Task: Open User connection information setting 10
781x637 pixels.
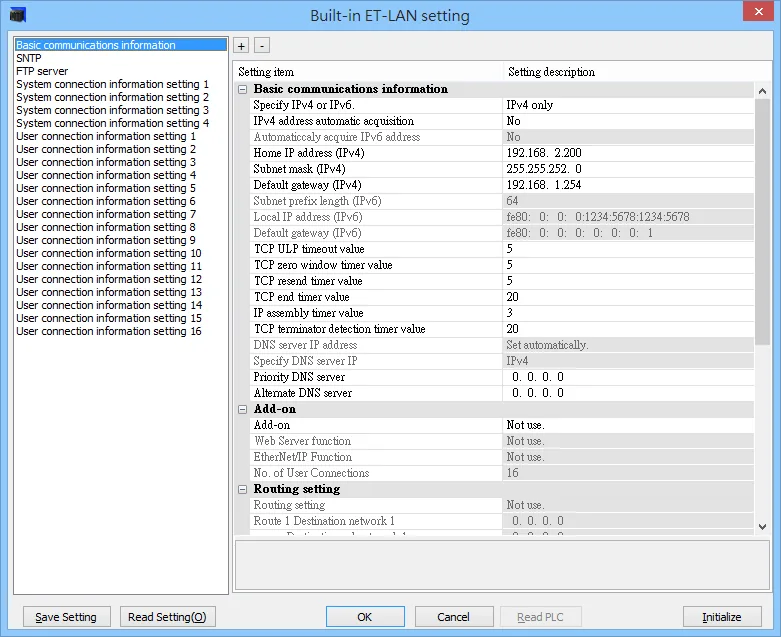Action: (109, 253)
